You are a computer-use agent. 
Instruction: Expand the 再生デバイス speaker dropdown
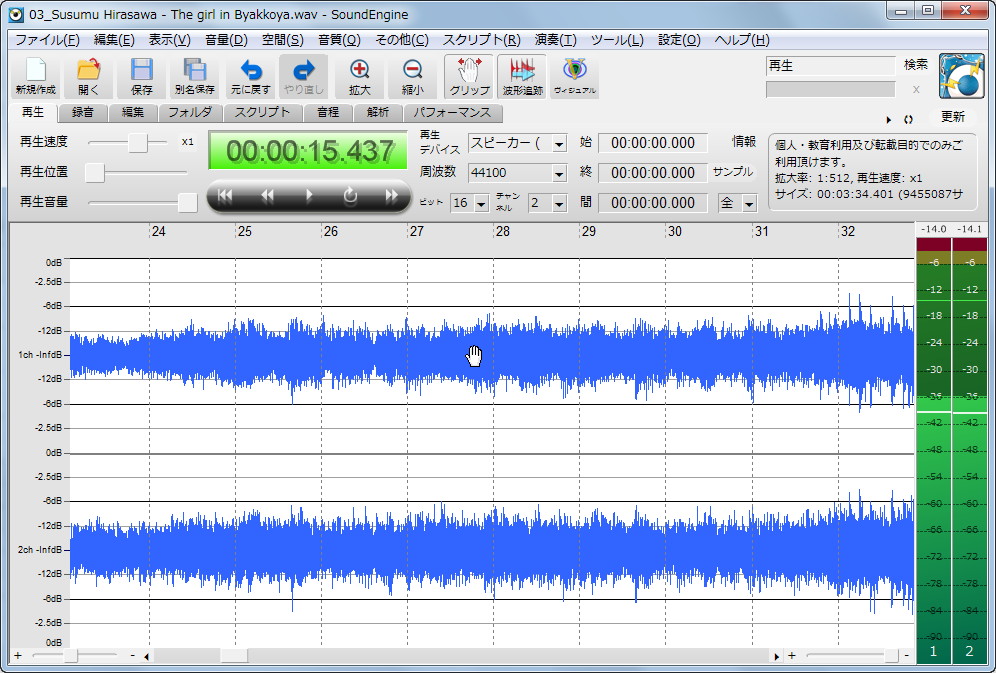[x=558, y=143]
